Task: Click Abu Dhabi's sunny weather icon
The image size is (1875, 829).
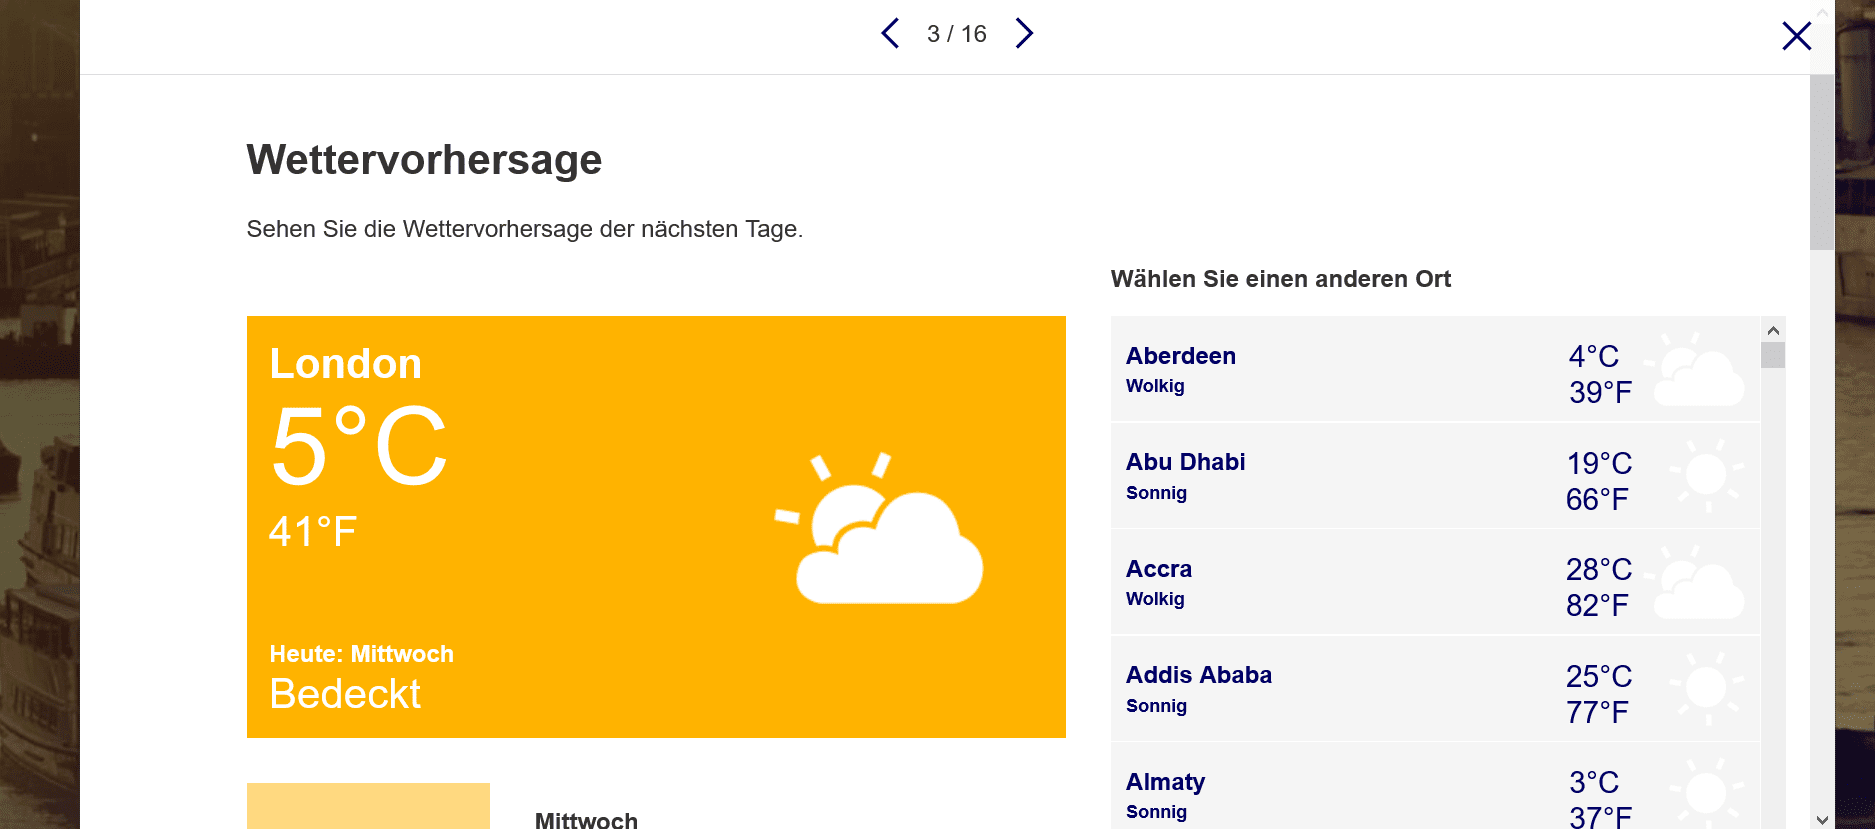Action: 1705,475
